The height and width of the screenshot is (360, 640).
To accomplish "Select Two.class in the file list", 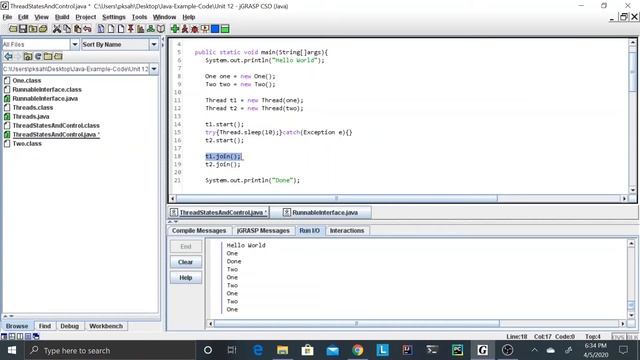I will click(x=27, y=143).
